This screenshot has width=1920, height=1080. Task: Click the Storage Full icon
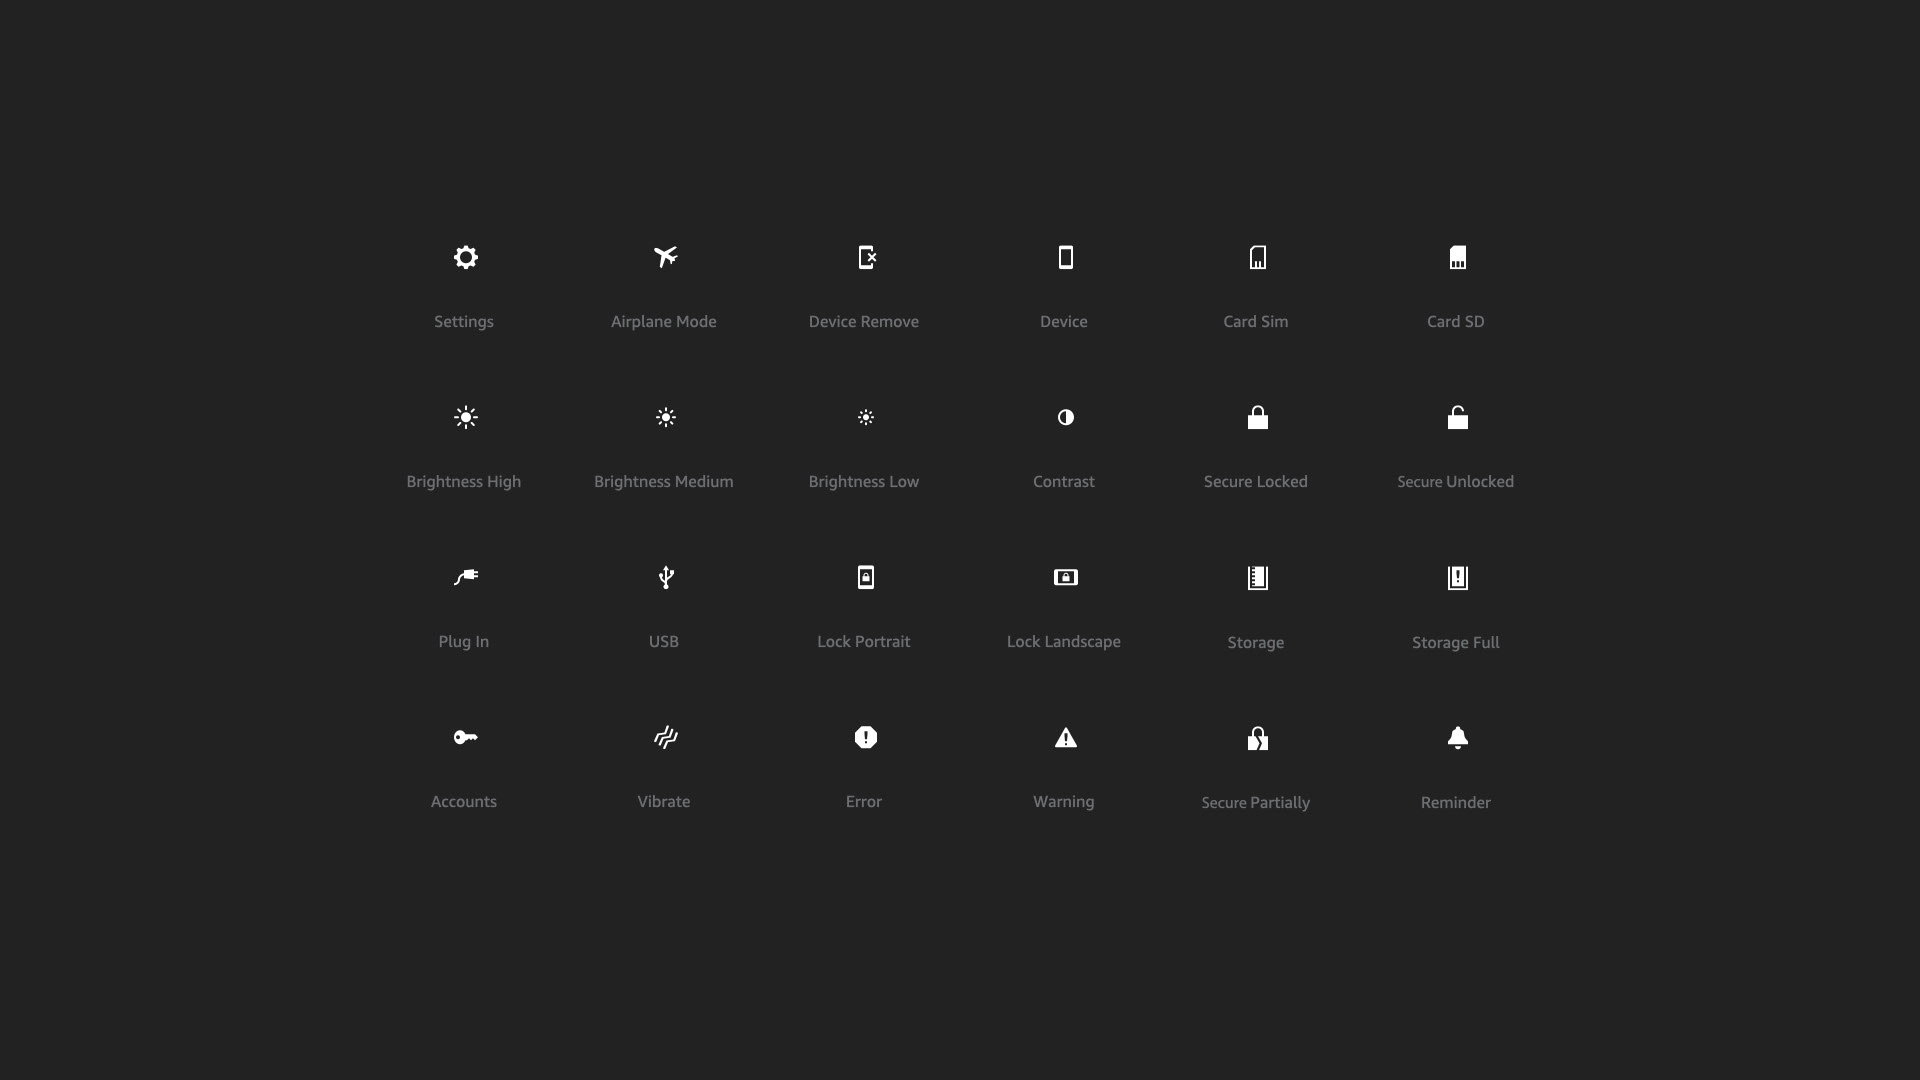(x=1457, y=577)
